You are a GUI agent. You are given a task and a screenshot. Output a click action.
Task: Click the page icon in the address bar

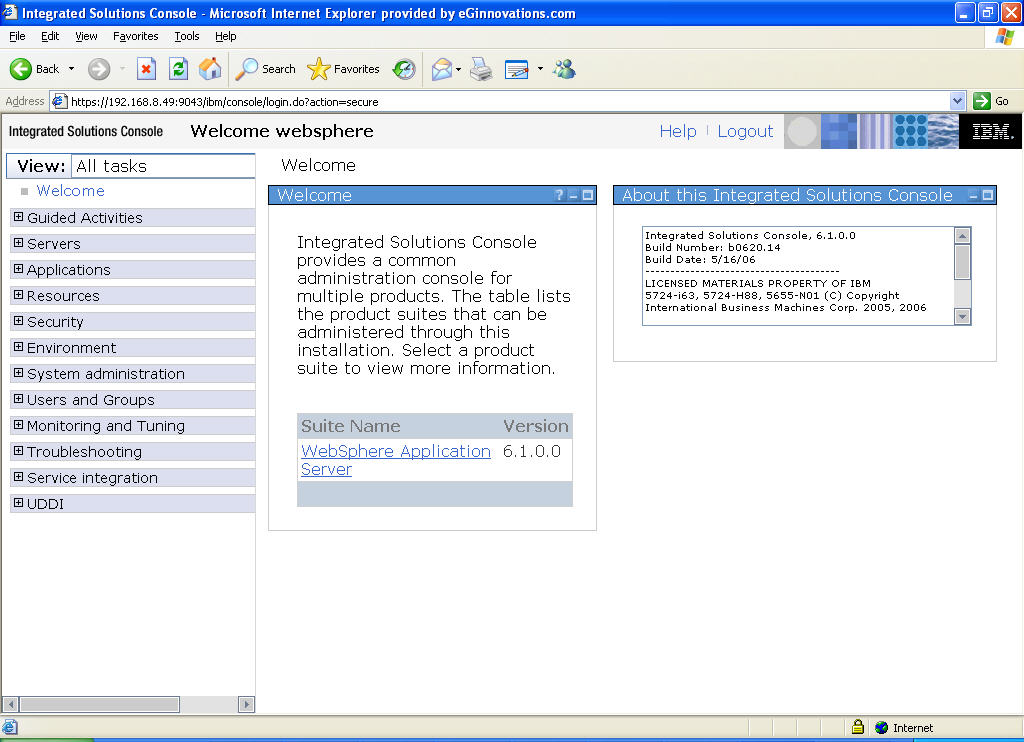pyautogui.click(x=59, y=101)
